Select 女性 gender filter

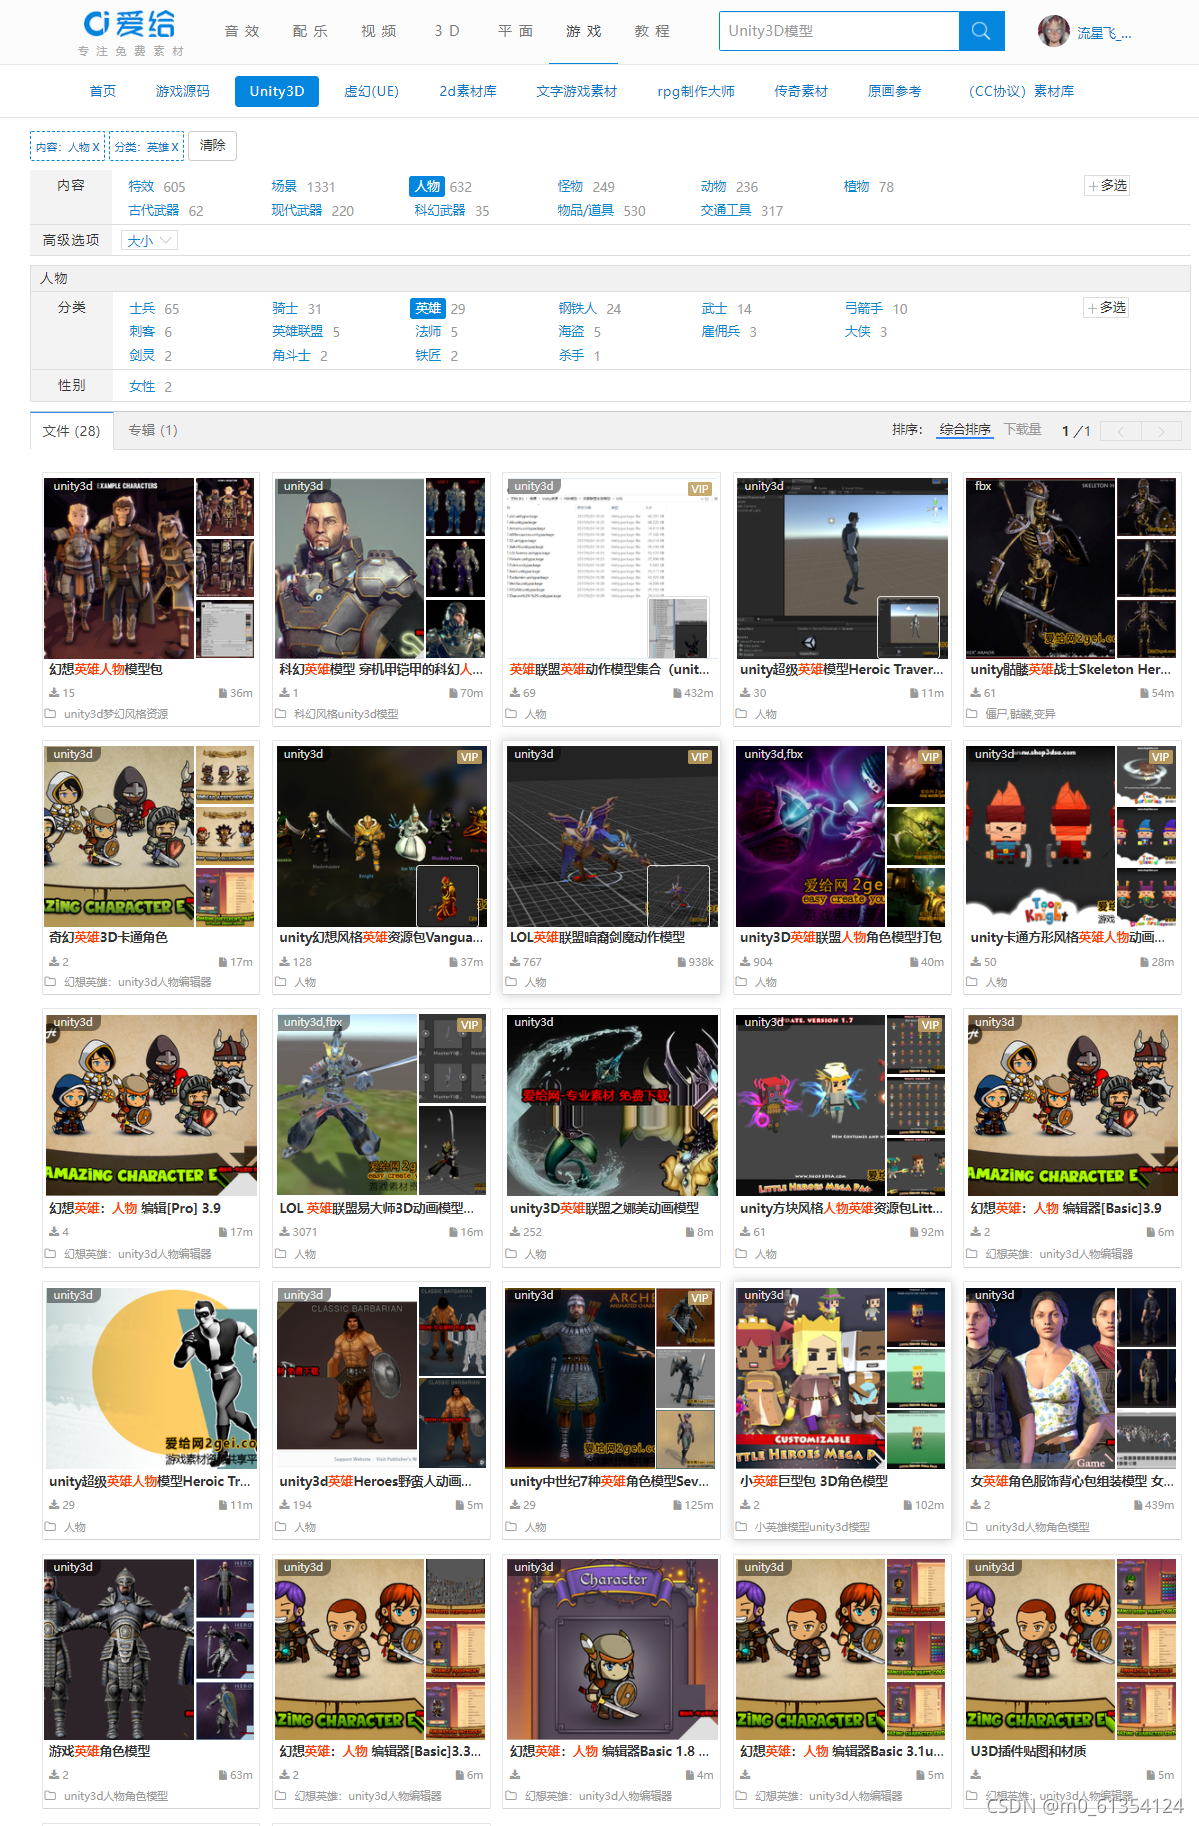pyautogui.click(x=142, y=386)
